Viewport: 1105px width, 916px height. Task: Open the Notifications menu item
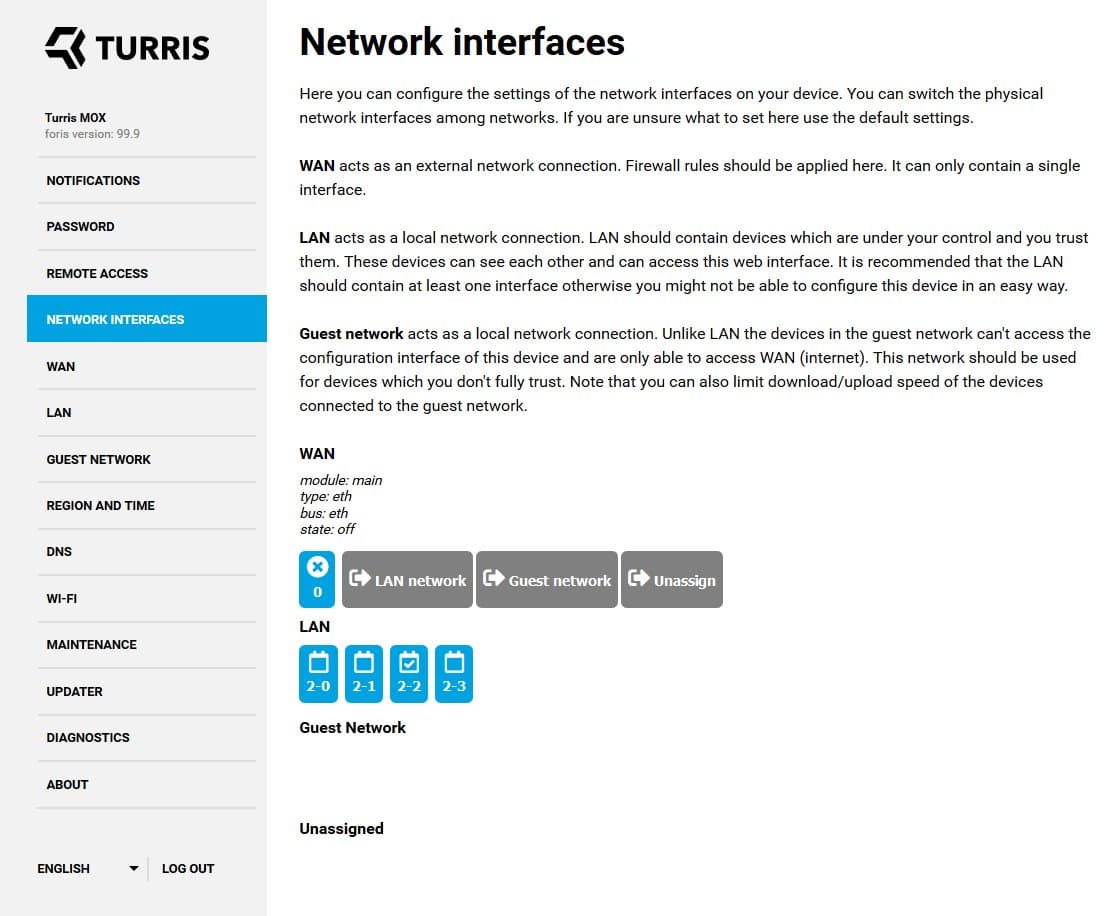93,181
